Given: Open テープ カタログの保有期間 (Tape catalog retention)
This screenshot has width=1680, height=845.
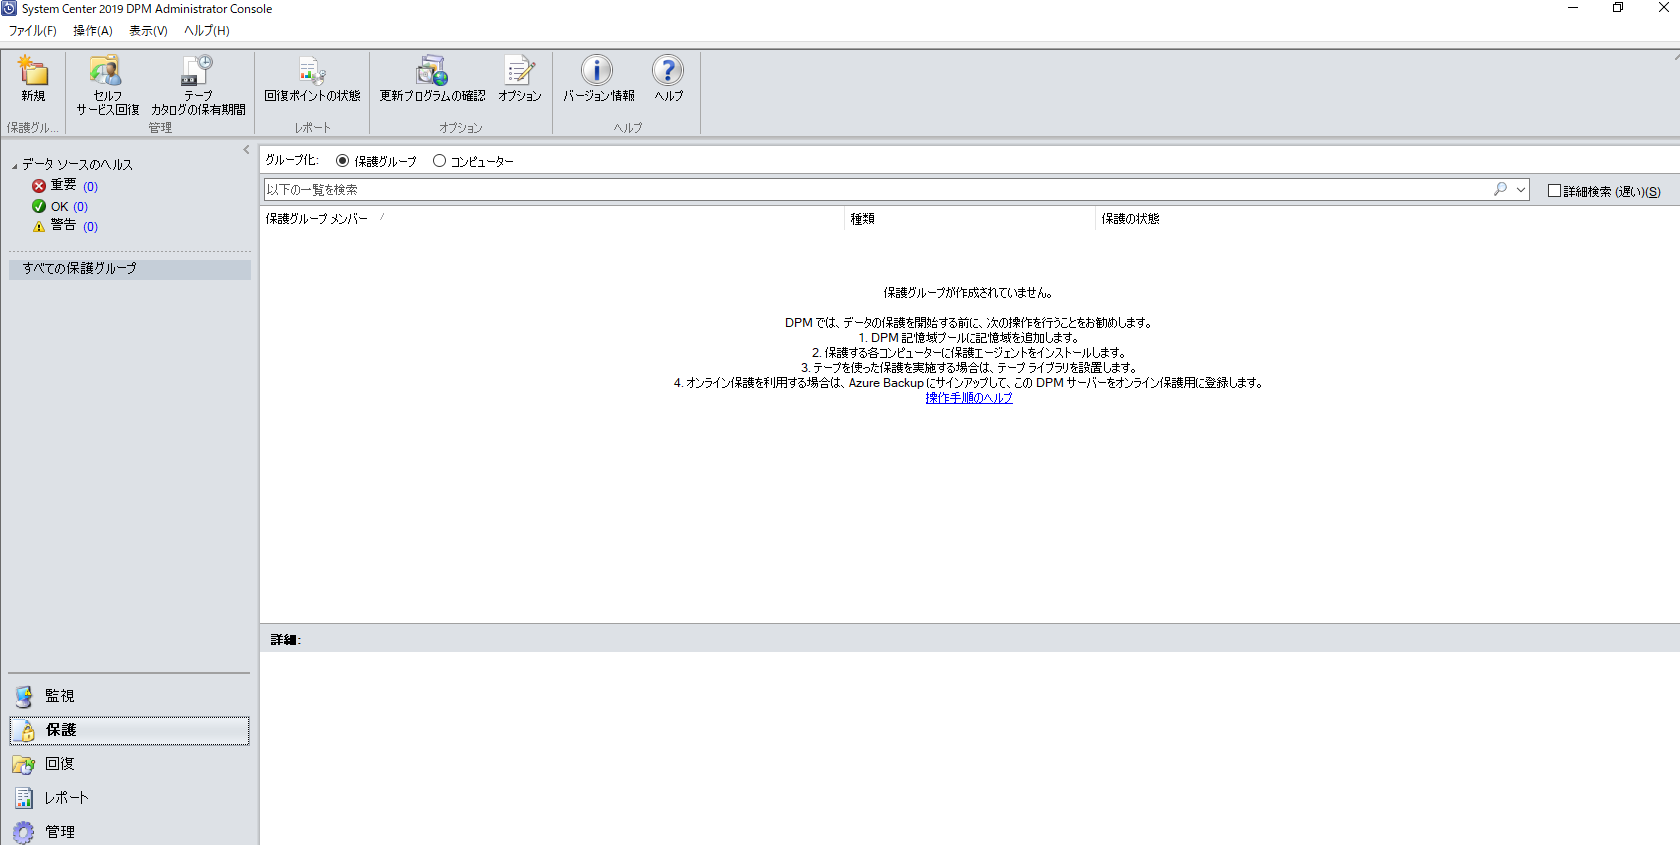Looking at the screenshot, I should coord(198,86).
